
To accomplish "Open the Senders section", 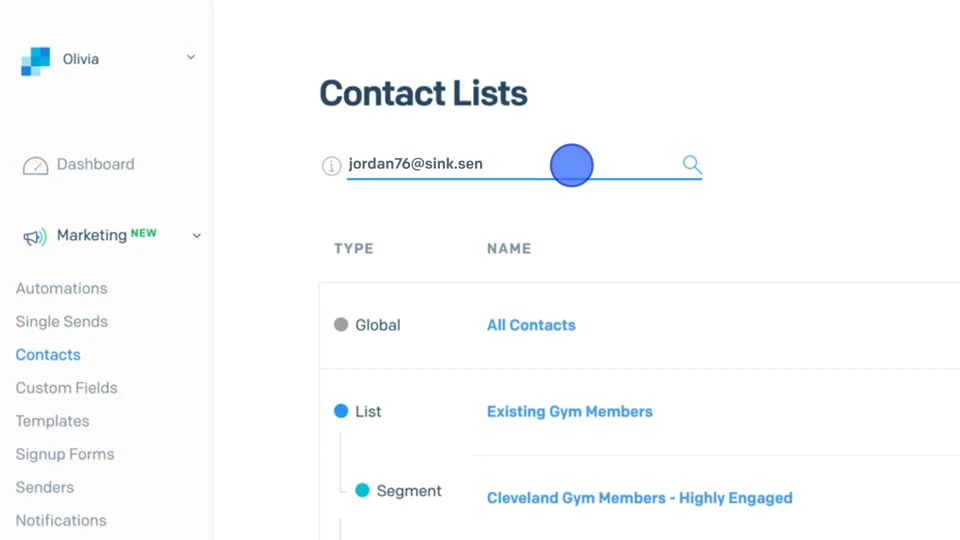I will pos(44,487).
